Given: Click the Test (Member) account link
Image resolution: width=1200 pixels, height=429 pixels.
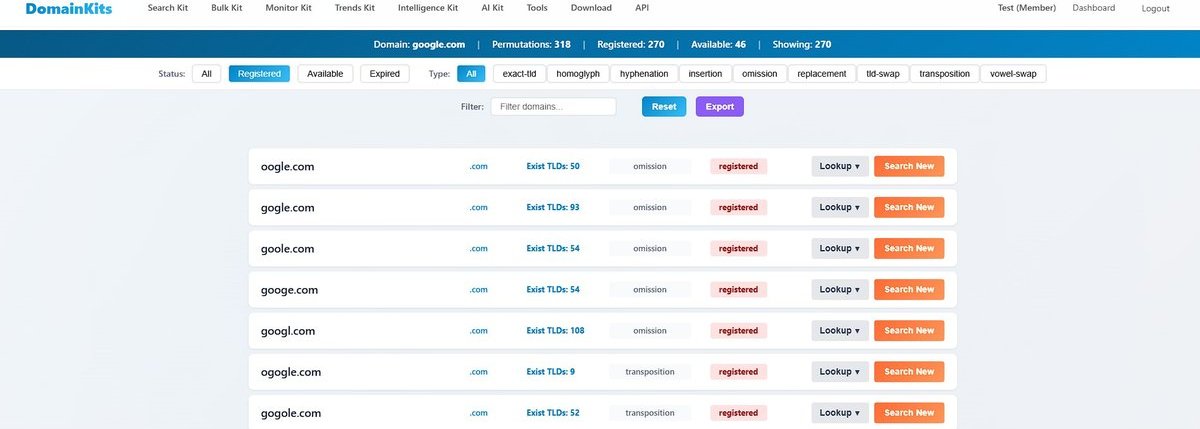Looking at the screenshot, I should [1026, 8].
